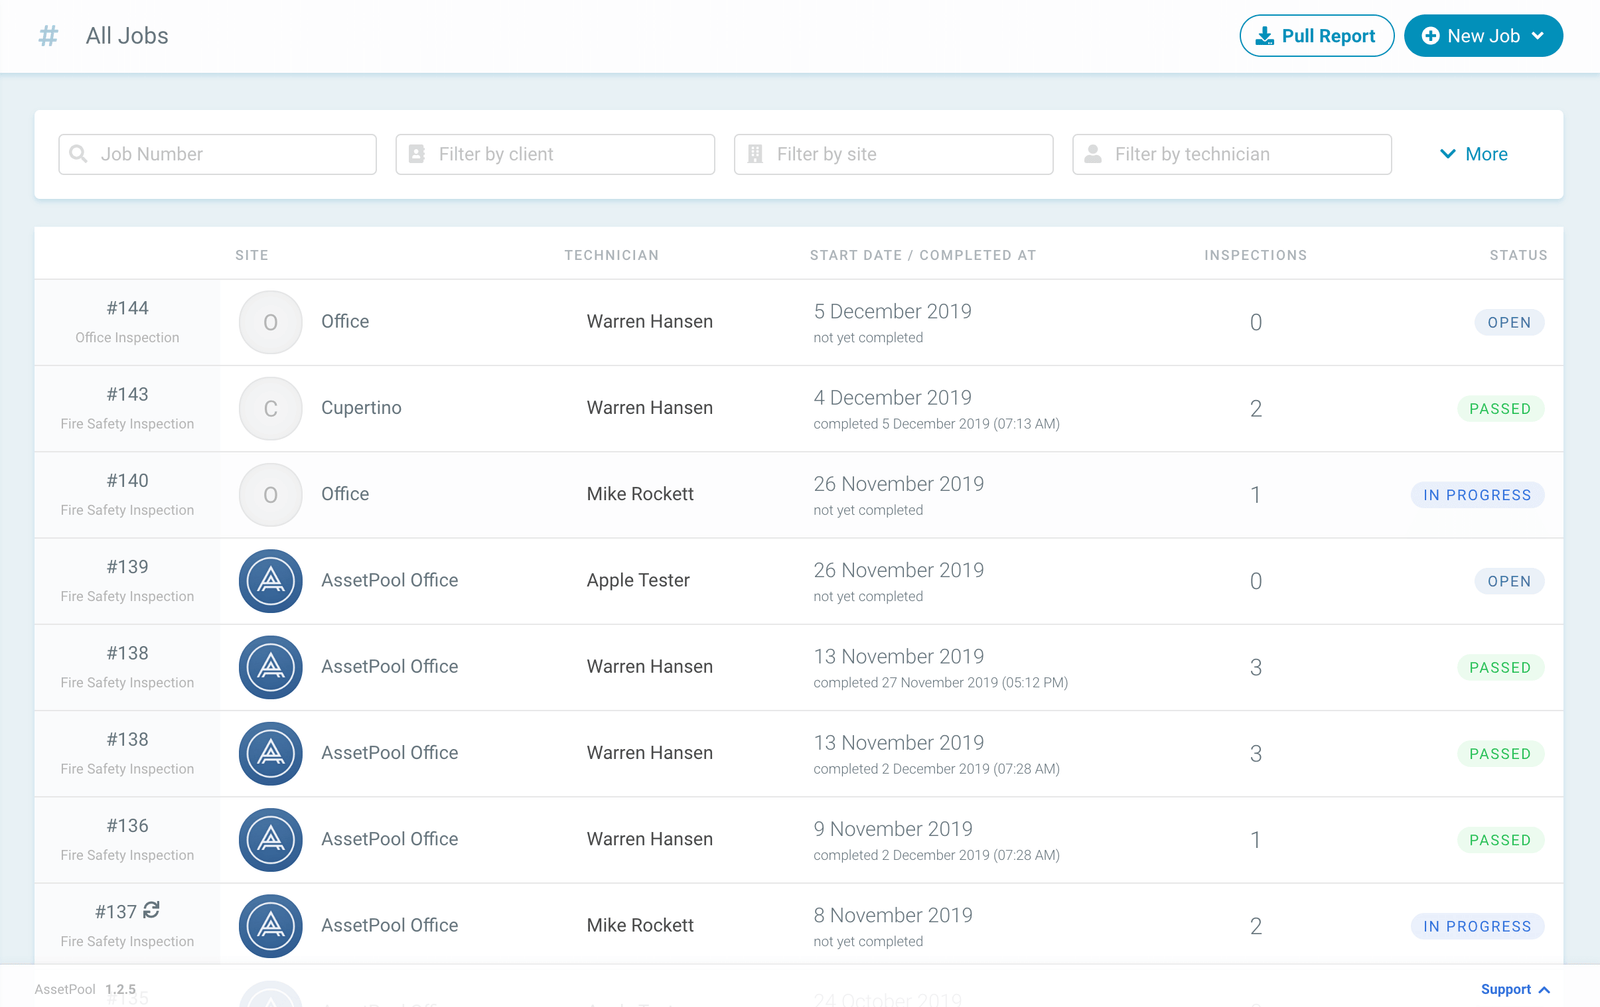Click the PASSED badge for job #143

coord(1500,408)
